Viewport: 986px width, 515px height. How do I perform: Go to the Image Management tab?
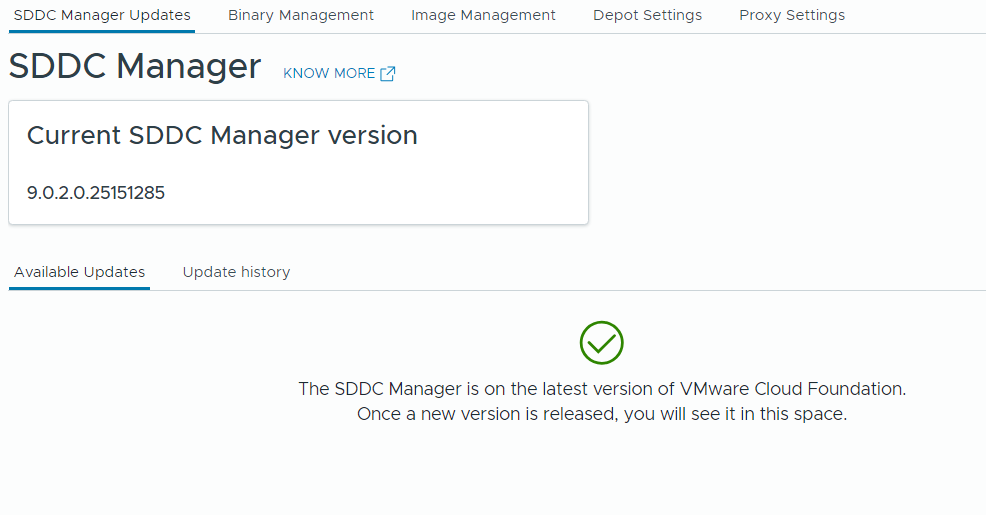point(483,15)
